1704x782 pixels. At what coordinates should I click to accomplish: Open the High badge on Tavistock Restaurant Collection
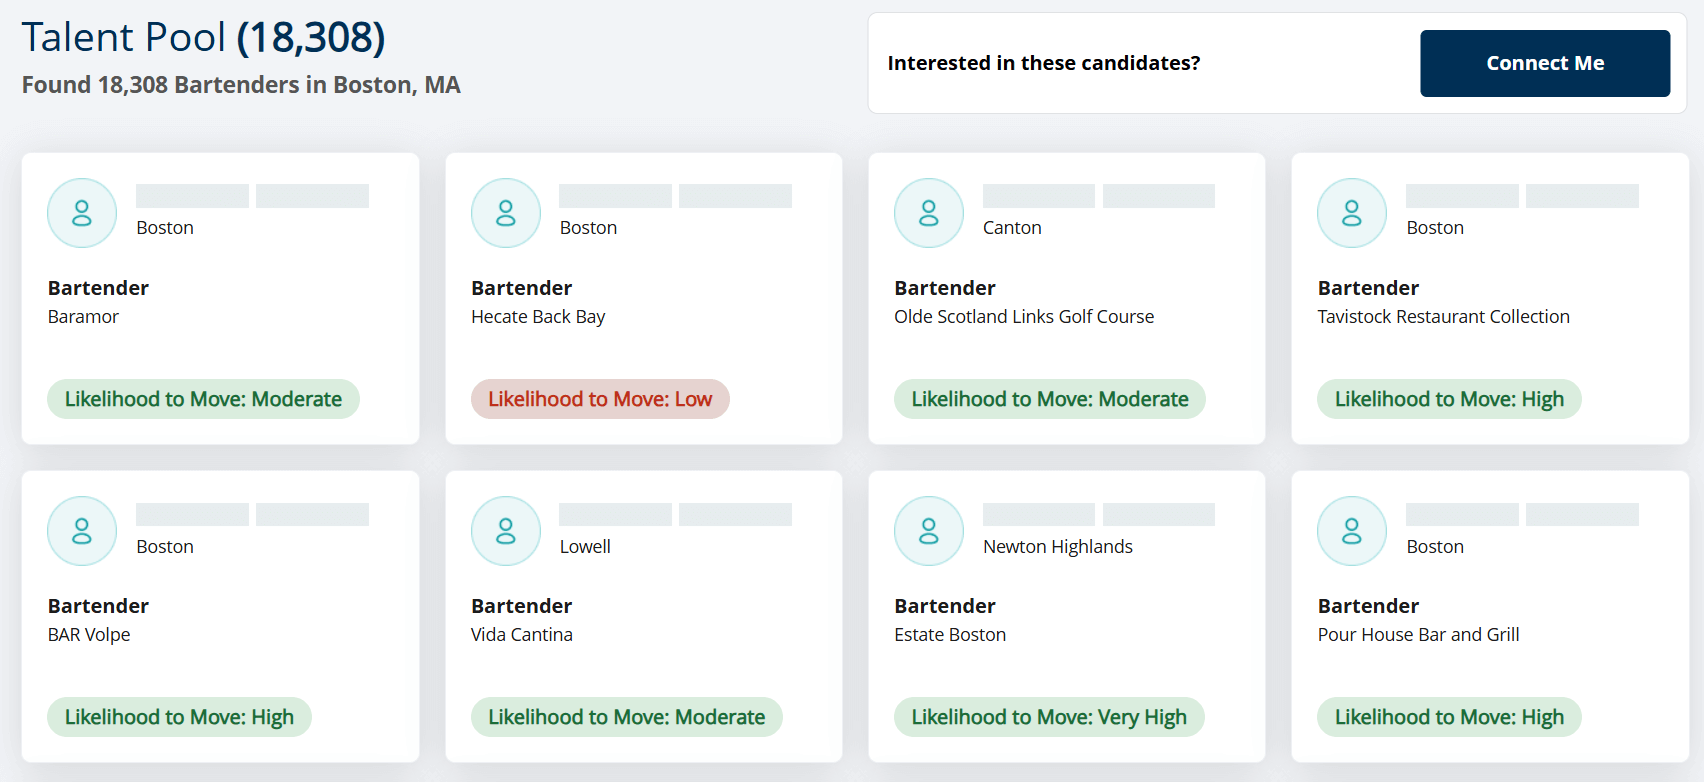tap(1449, 399)
